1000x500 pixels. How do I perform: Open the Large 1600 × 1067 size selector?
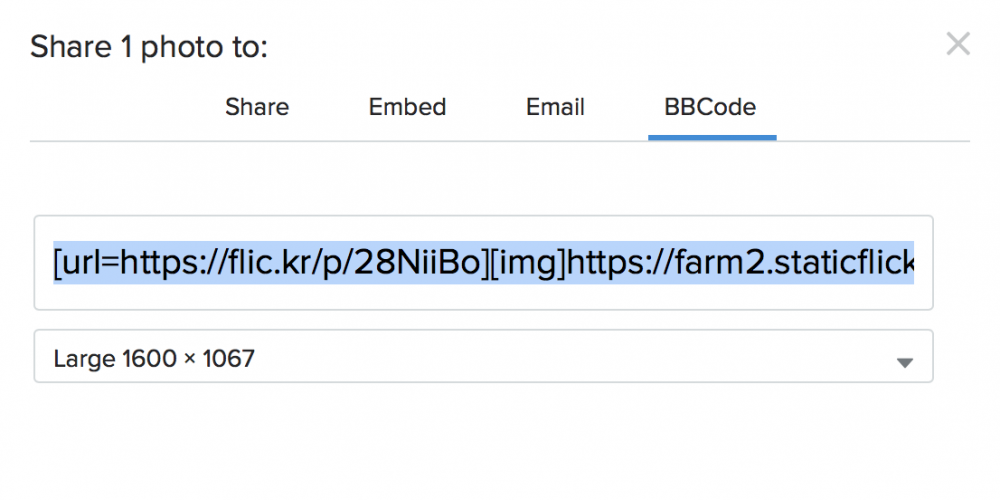coord(483,357)
